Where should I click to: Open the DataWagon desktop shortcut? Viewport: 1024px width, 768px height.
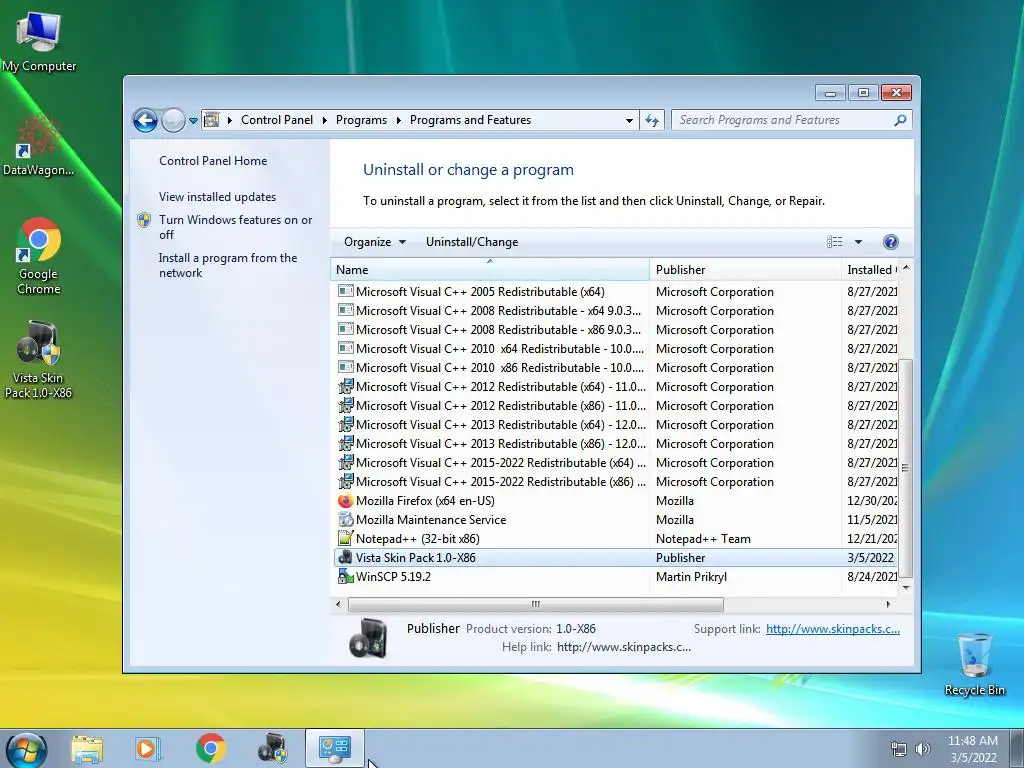(x=39, y=145)
